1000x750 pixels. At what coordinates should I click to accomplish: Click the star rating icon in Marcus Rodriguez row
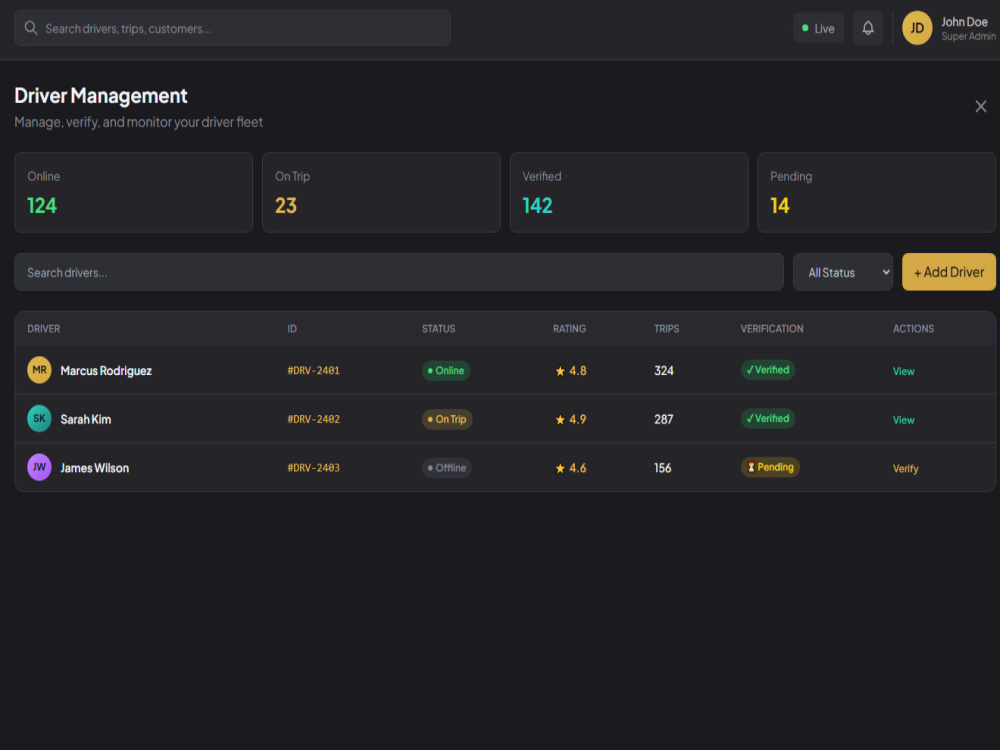click(560, 371)
